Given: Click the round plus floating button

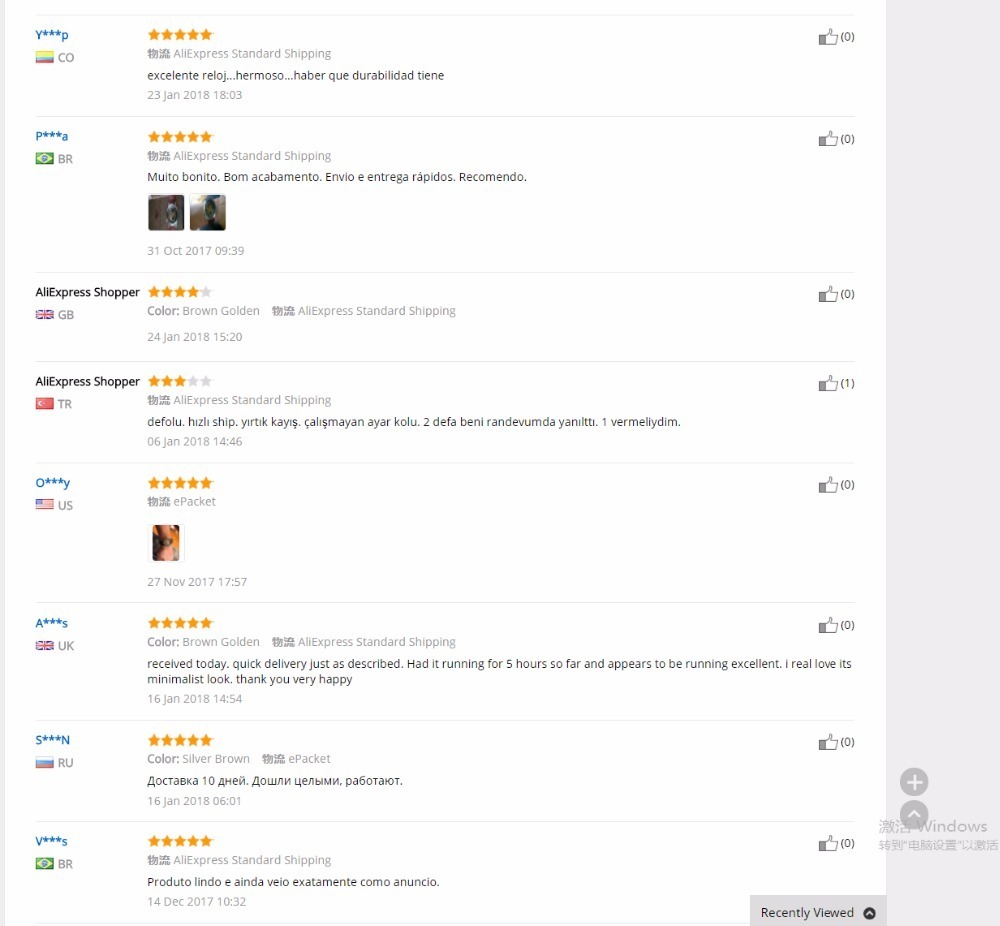Looking at the screenshot, I should tap(914, 782).
